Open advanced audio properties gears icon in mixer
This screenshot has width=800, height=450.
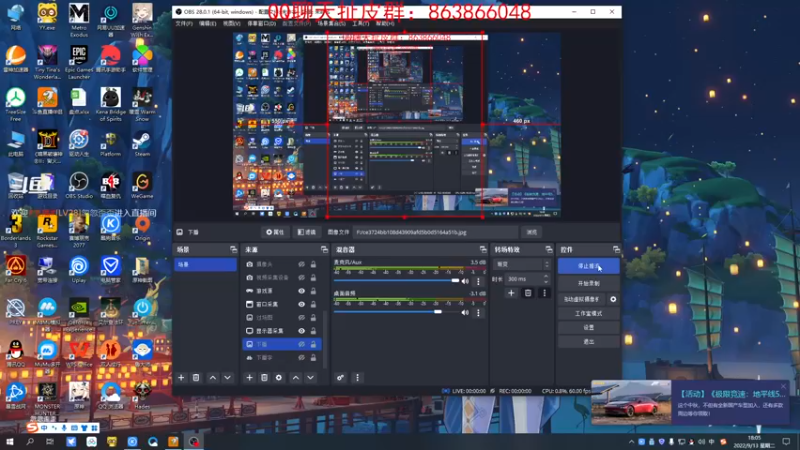click(340, 378)
